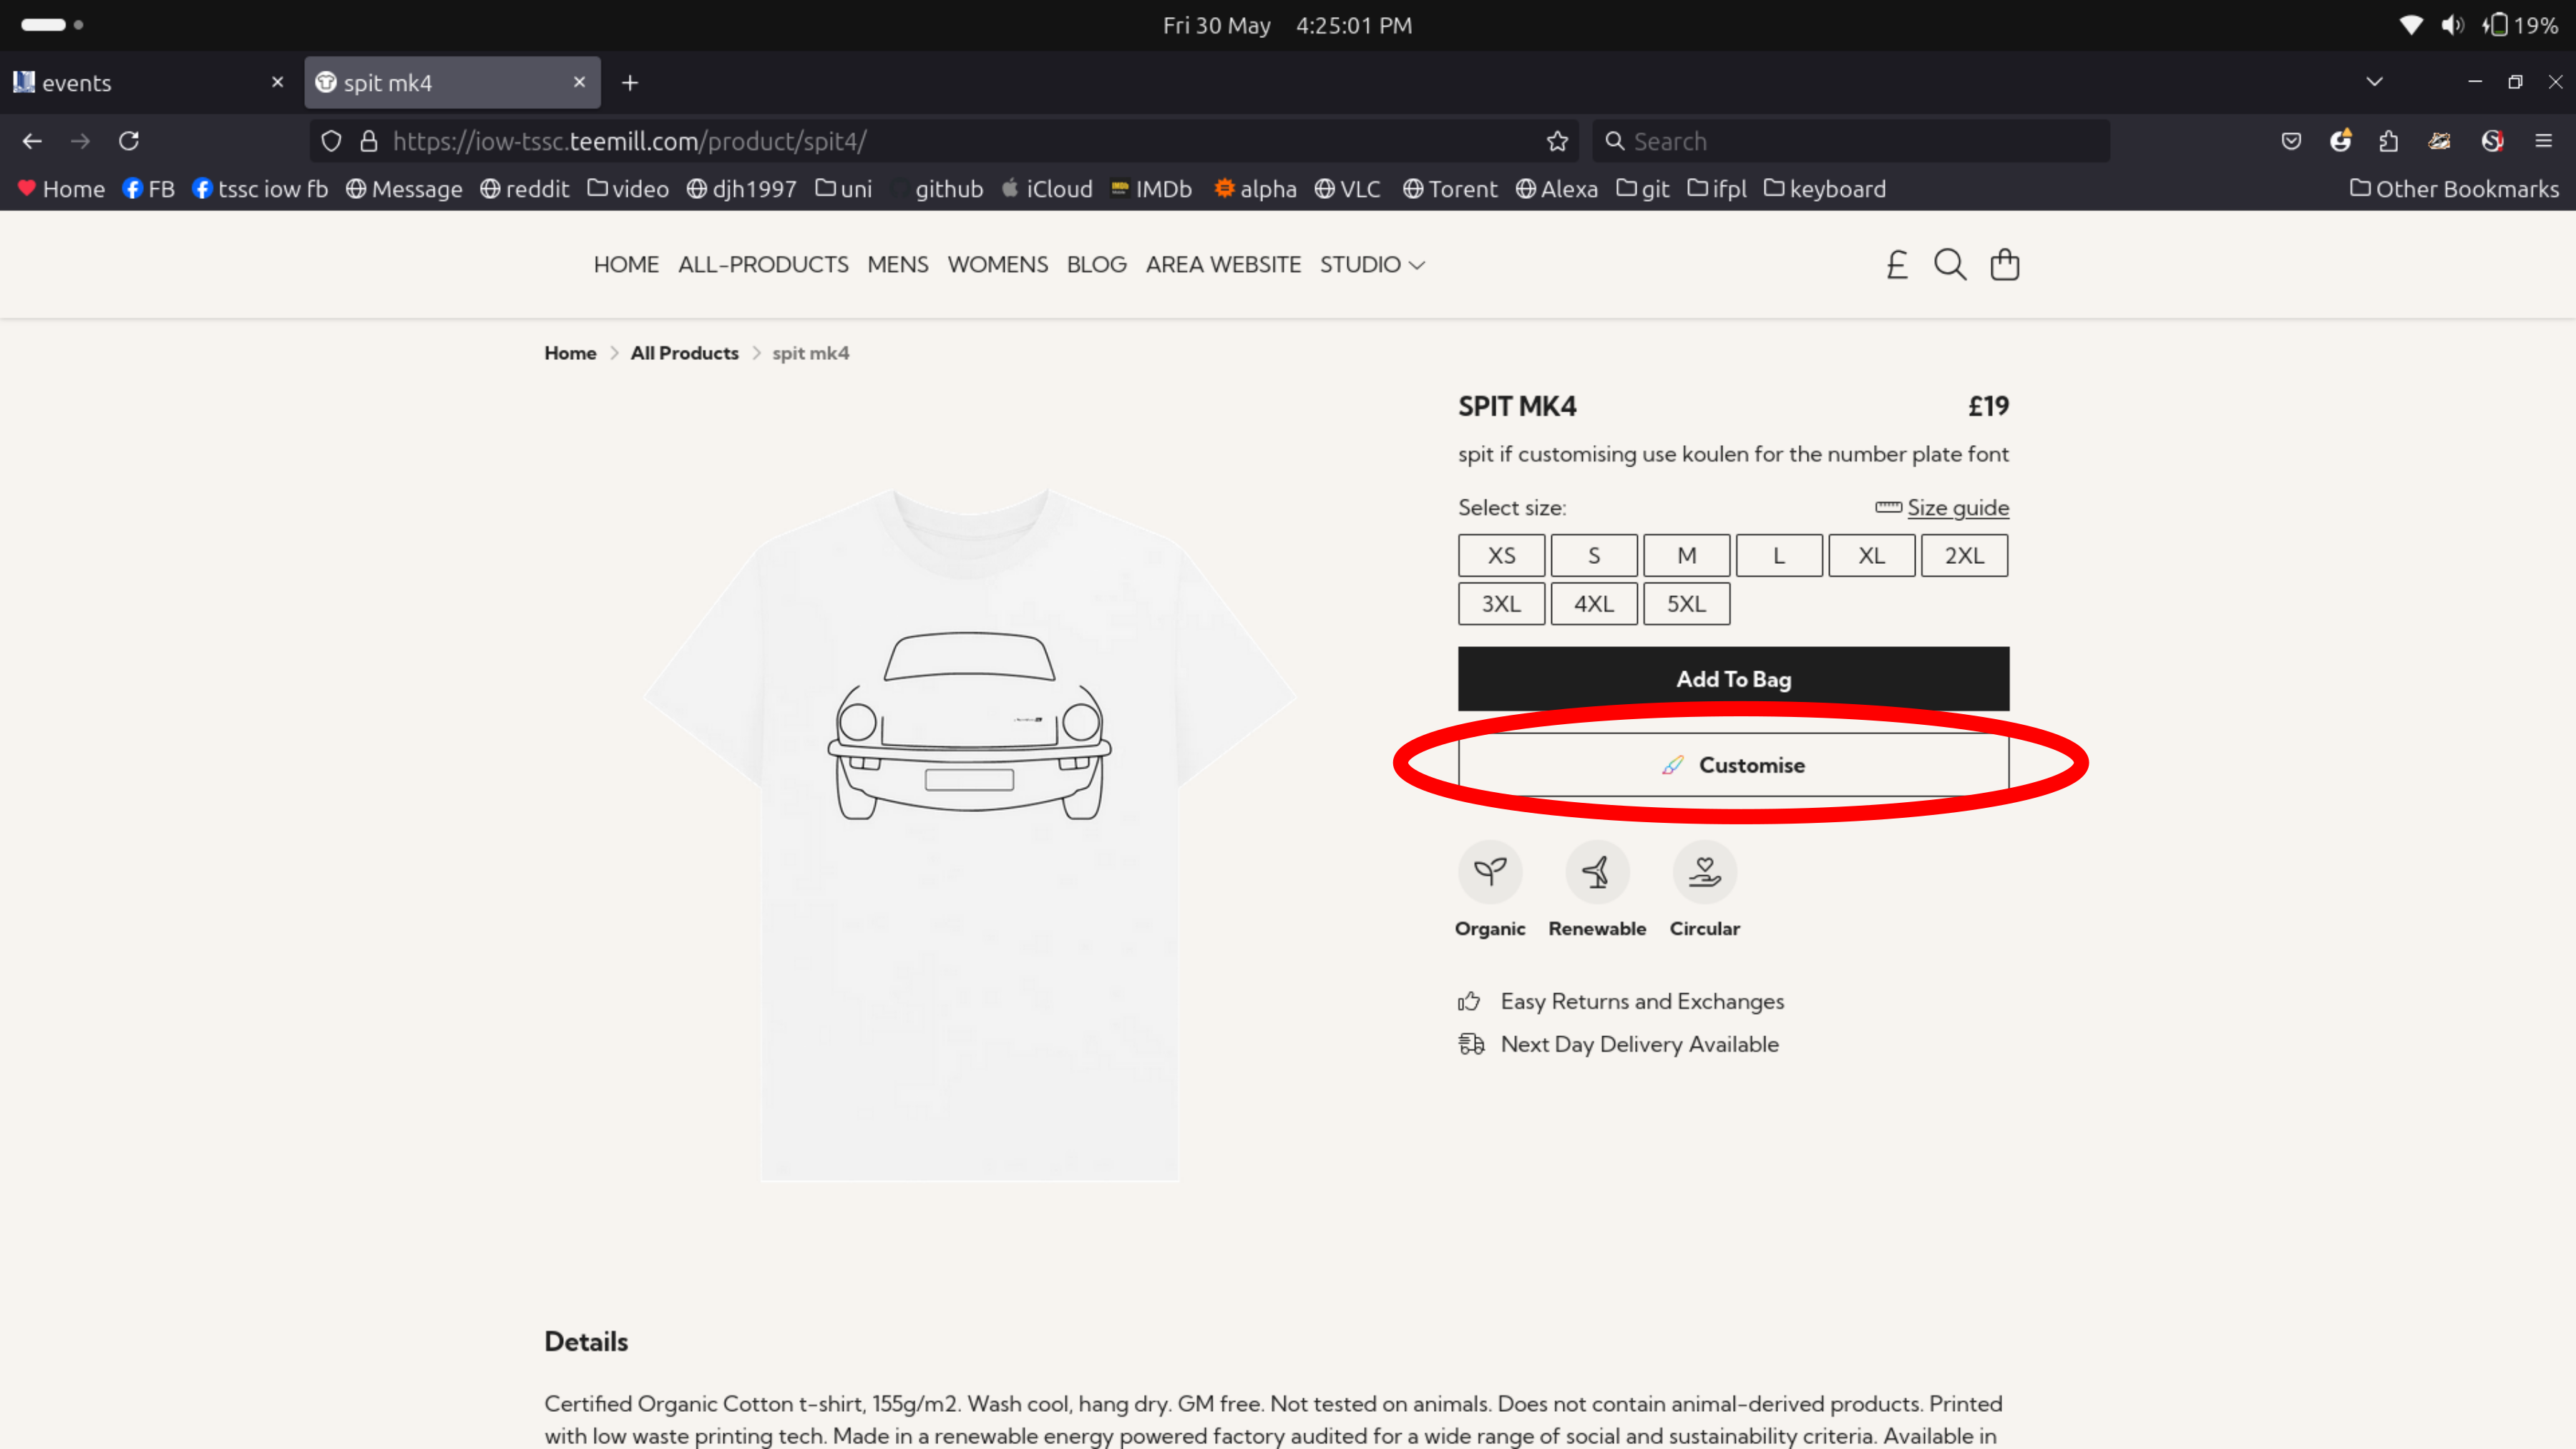
Task: Click the t-shirt product image
Action: 969,835
